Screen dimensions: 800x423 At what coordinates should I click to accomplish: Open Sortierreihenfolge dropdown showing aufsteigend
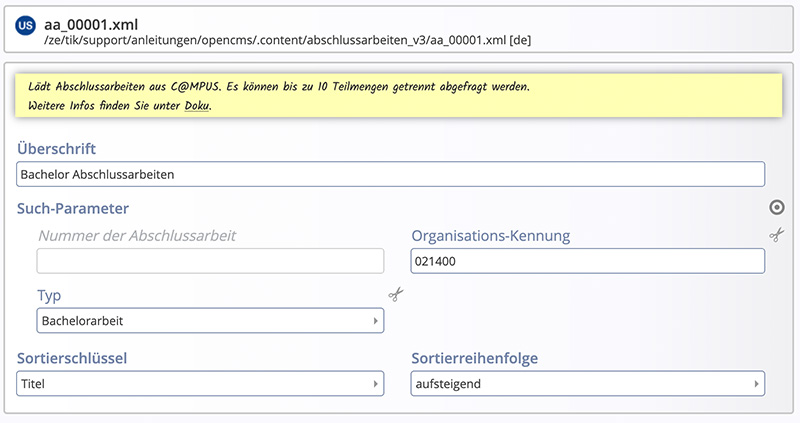coord(587,383)
